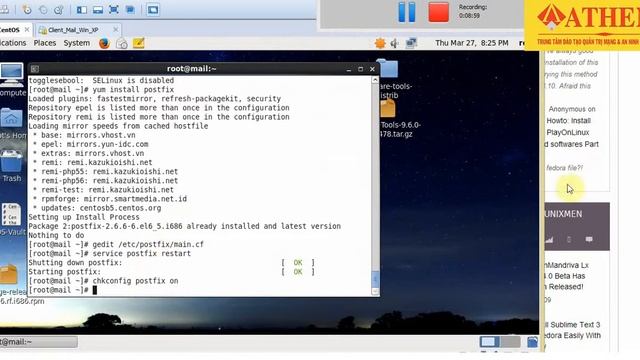Open the Places menu
Screen dimensions: 640x360
(44, 43)
